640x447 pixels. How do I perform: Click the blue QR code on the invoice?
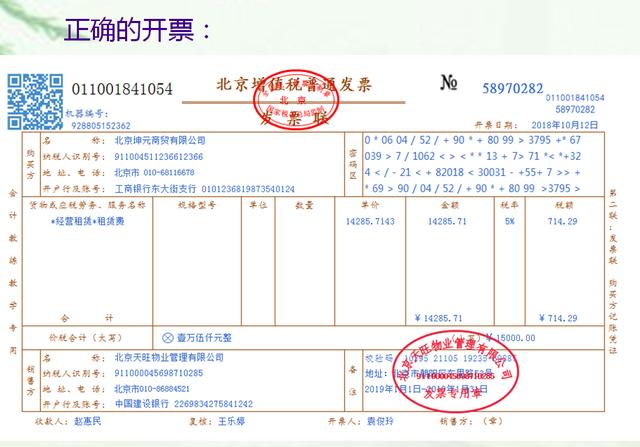coord(36,101)
